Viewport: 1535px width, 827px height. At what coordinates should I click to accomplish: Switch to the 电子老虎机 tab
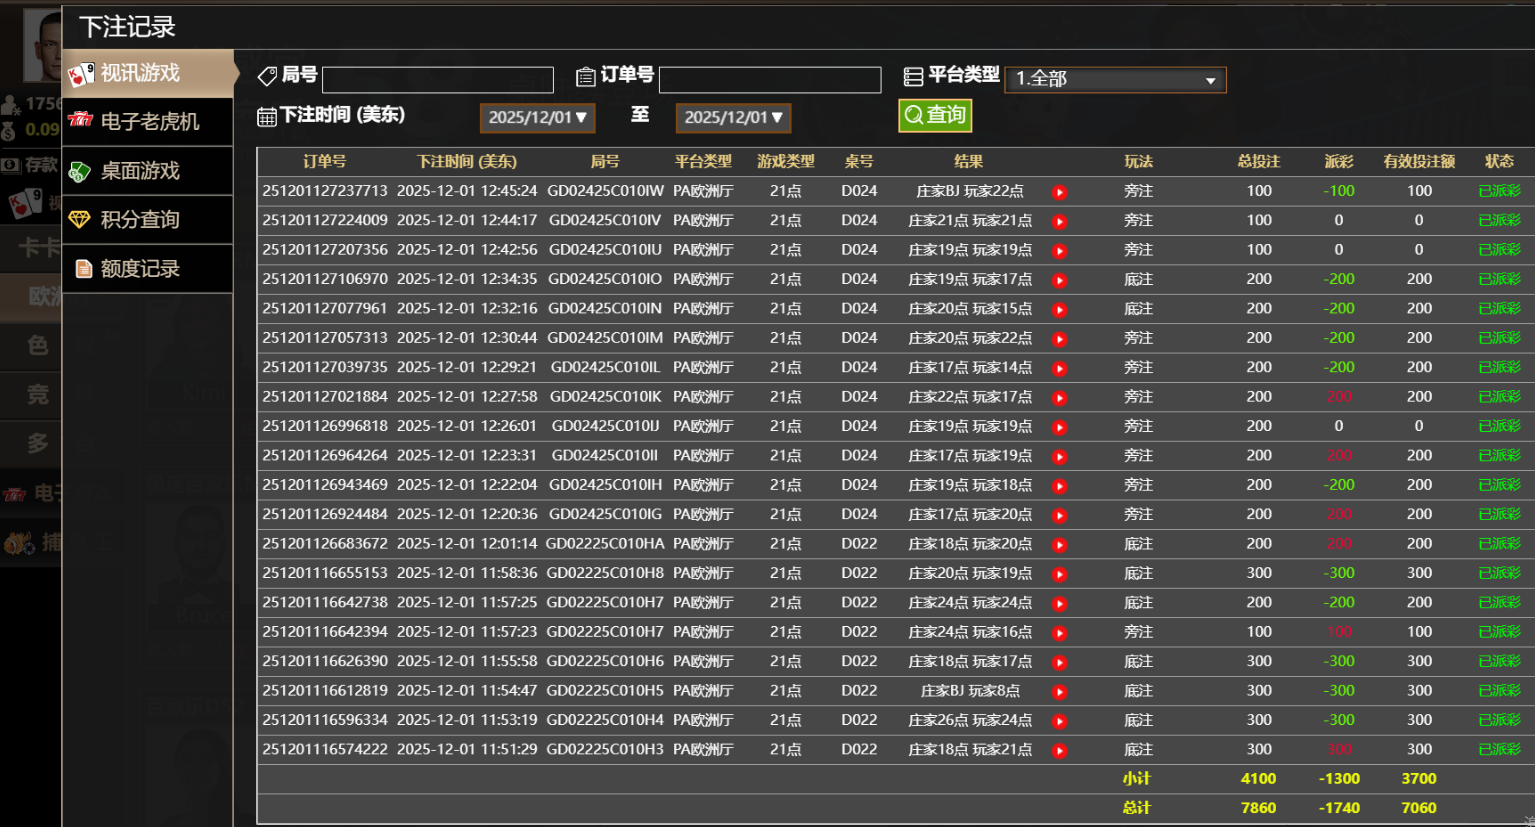click(148, 122)
